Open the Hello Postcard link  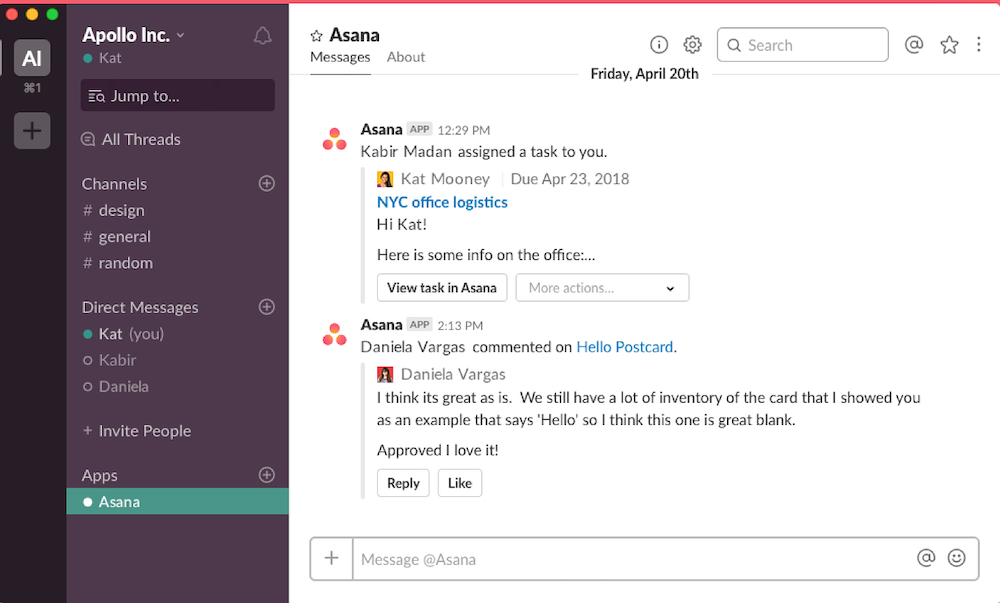click(624, 347)
